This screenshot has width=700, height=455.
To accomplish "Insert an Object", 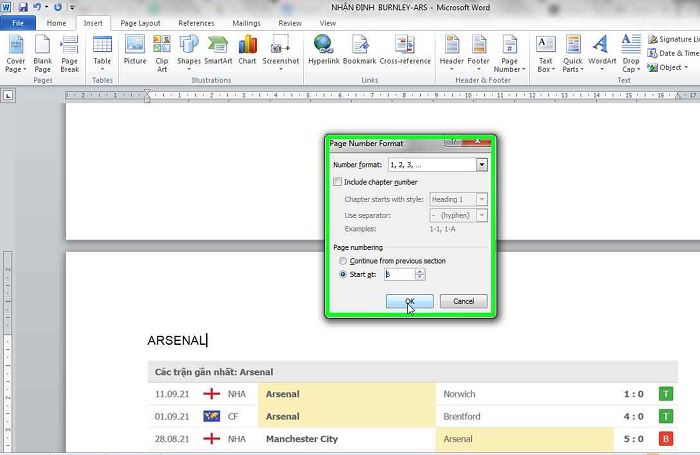I will (x=667, y=67).
